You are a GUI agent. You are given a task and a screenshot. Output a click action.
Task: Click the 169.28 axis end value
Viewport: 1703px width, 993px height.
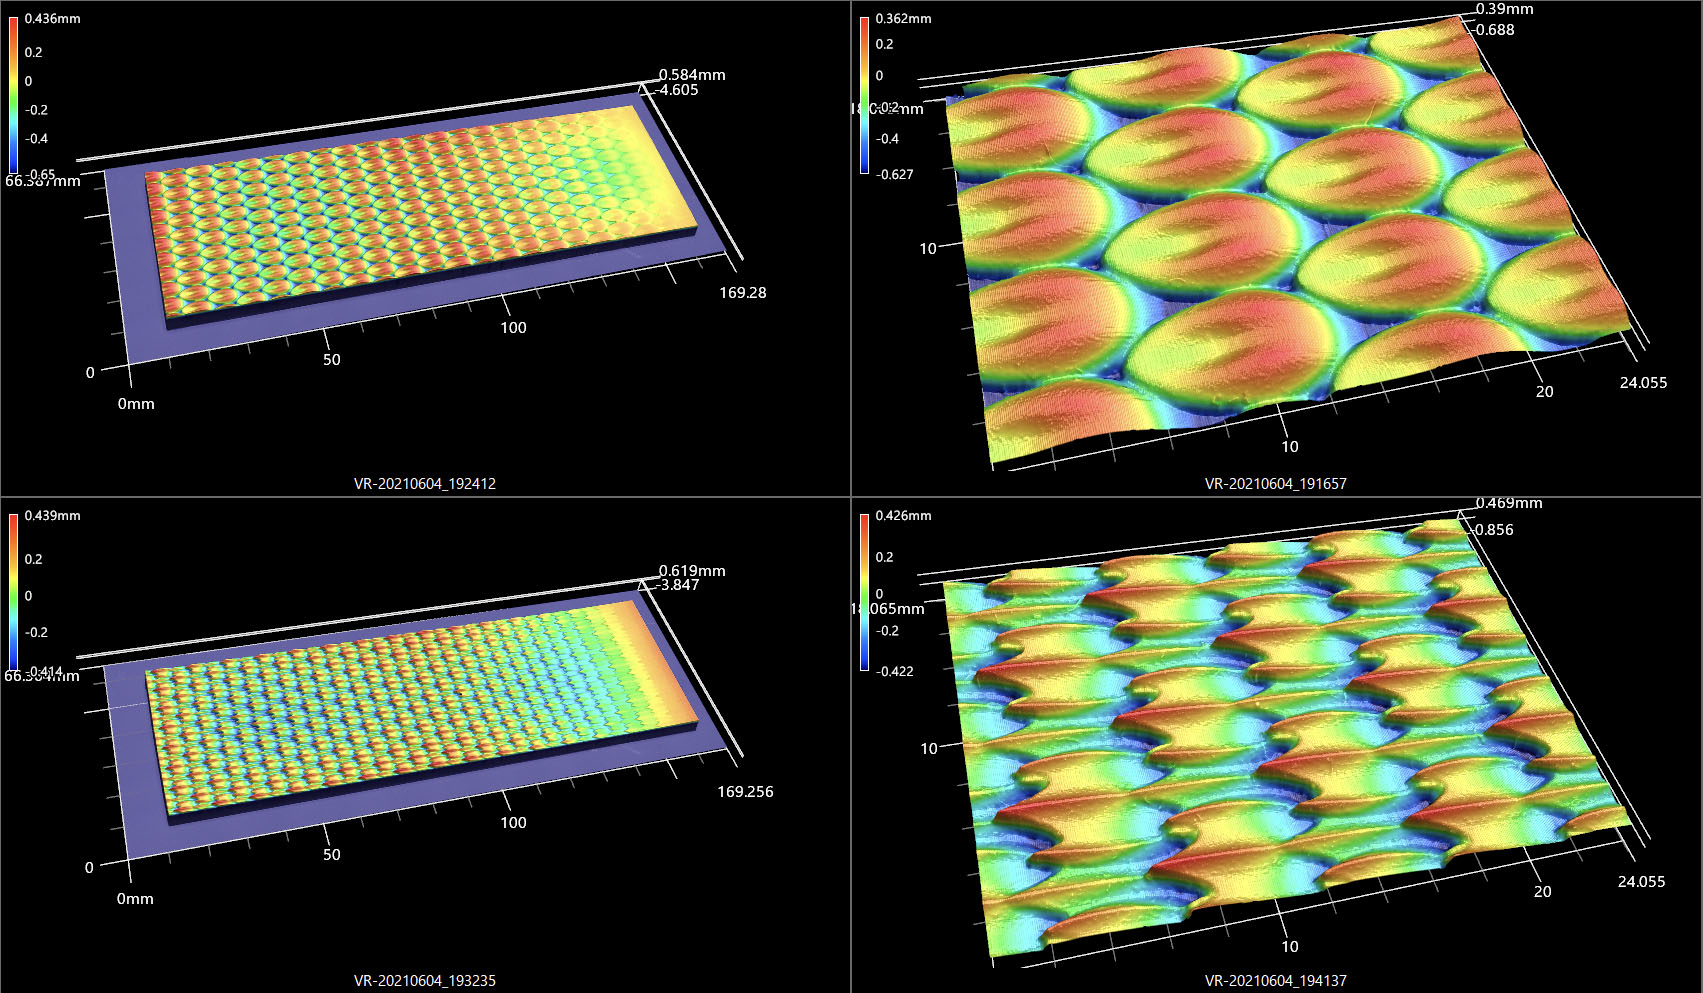click(742, 293)
